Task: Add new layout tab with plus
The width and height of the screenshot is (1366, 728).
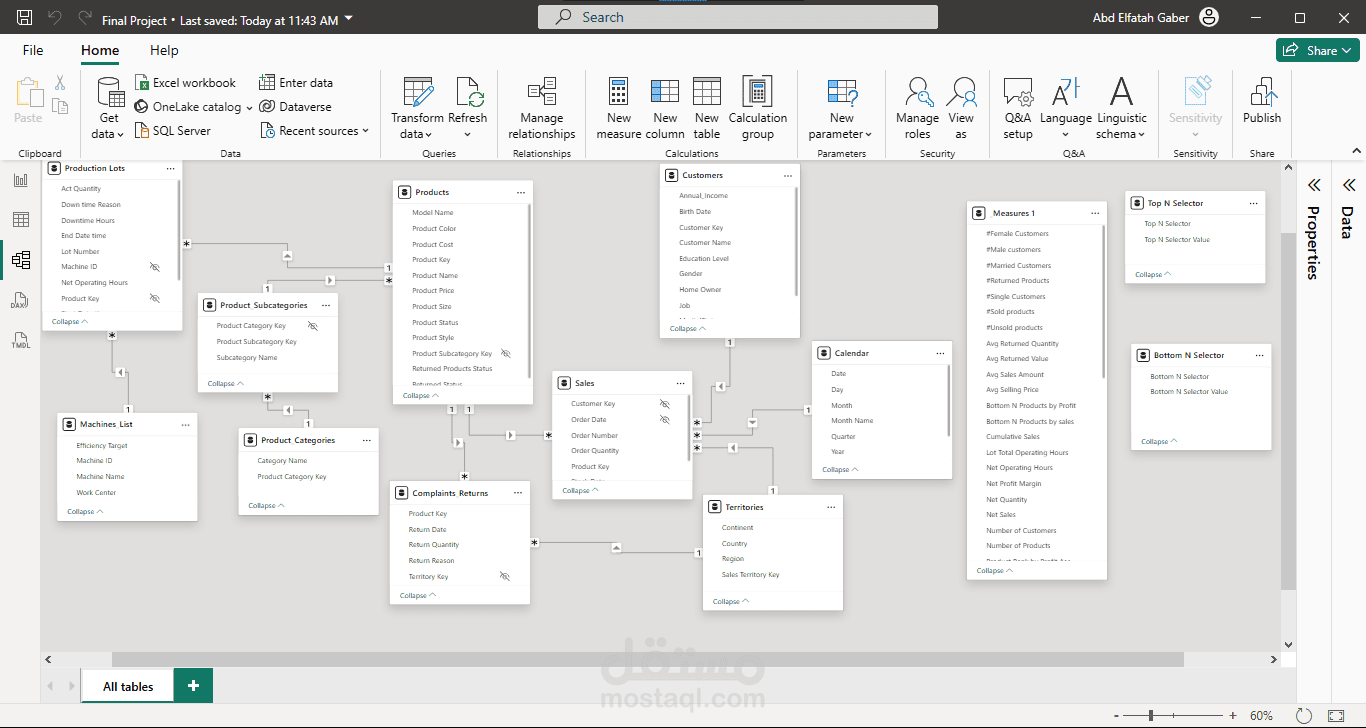Action: (193, 686)
